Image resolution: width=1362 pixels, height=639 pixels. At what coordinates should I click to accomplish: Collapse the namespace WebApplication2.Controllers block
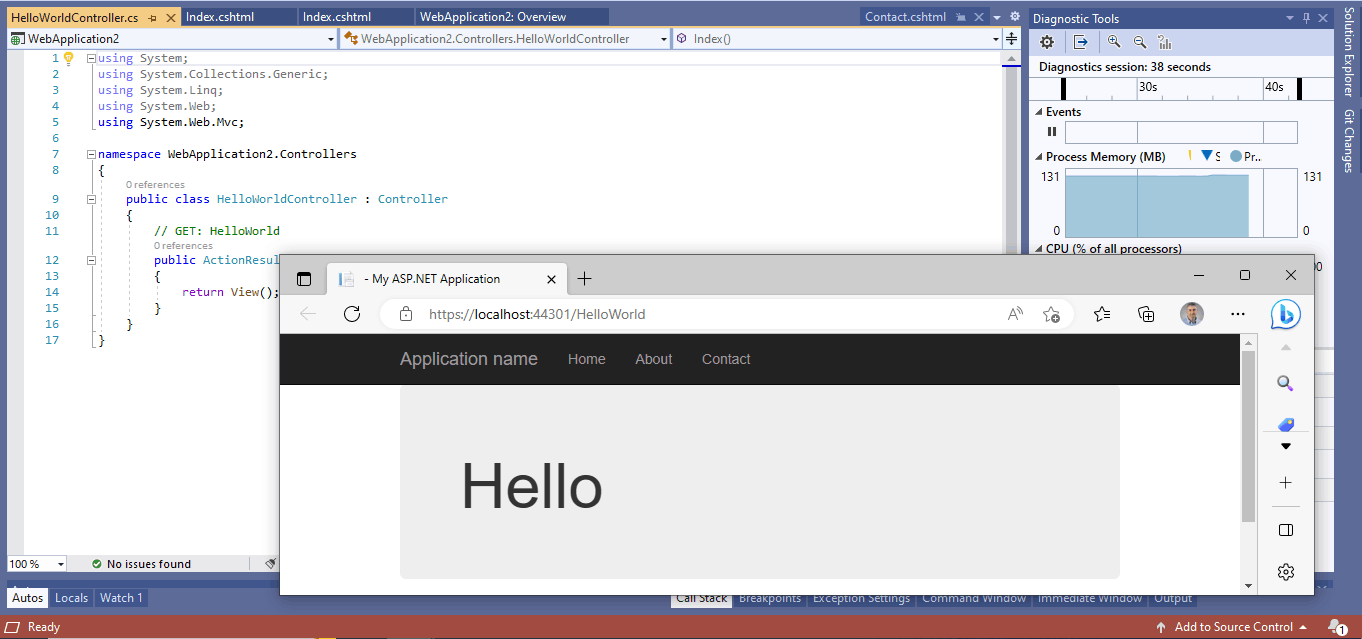coord(91,154)
